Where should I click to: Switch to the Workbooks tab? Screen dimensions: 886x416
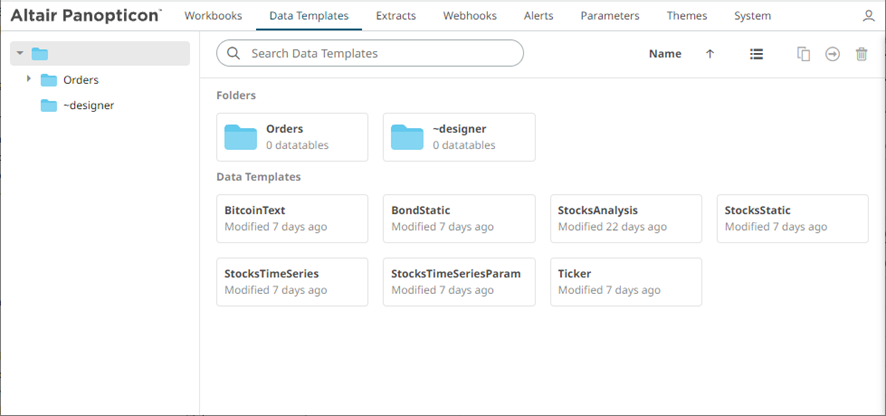coord(213,16)
